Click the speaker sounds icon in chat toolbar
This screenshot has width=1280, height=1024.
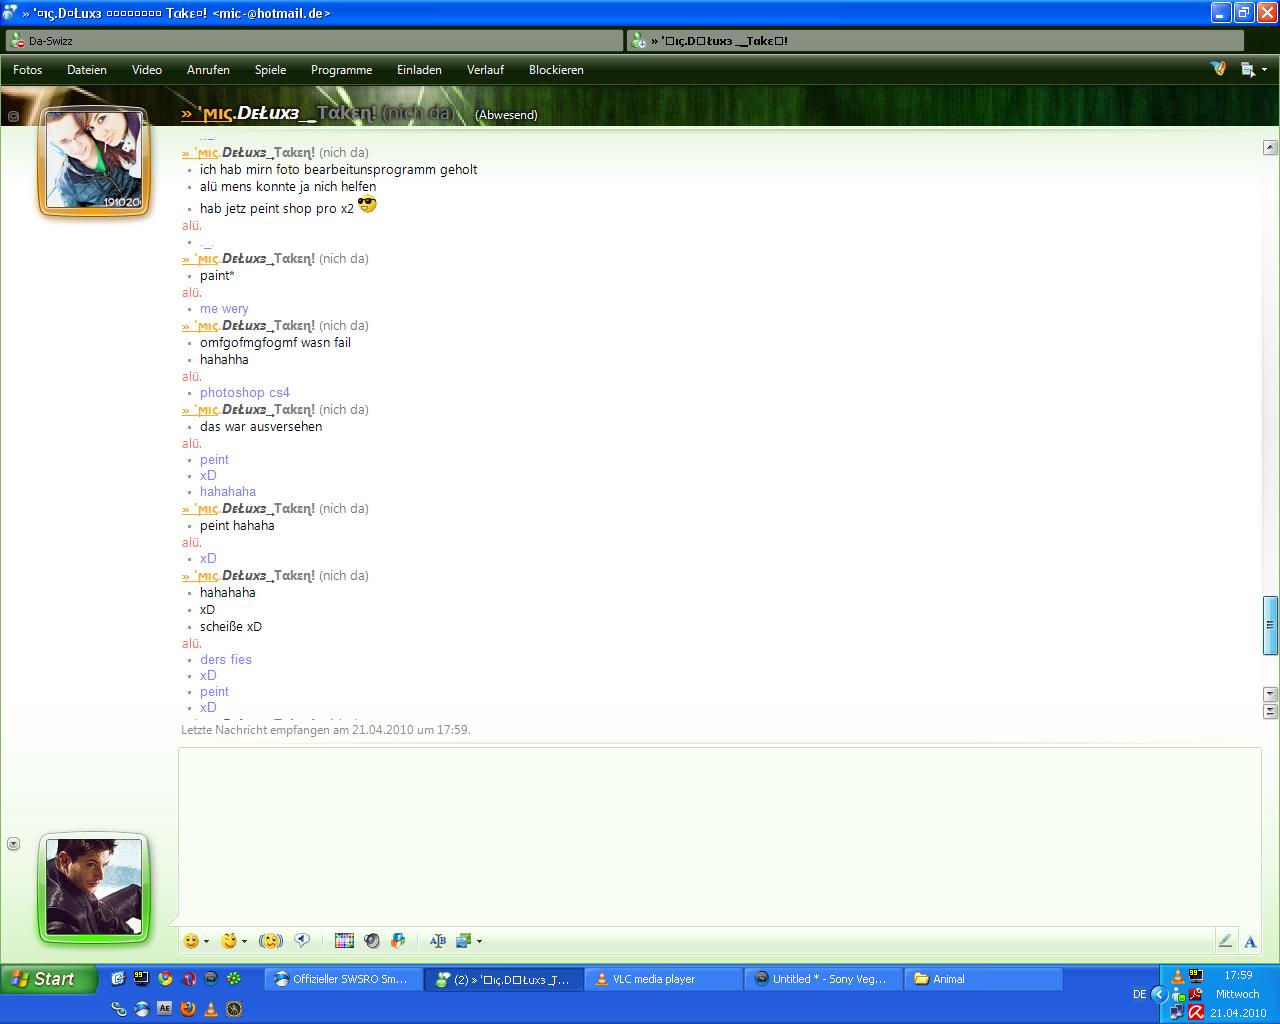click(x=372, y=941)
